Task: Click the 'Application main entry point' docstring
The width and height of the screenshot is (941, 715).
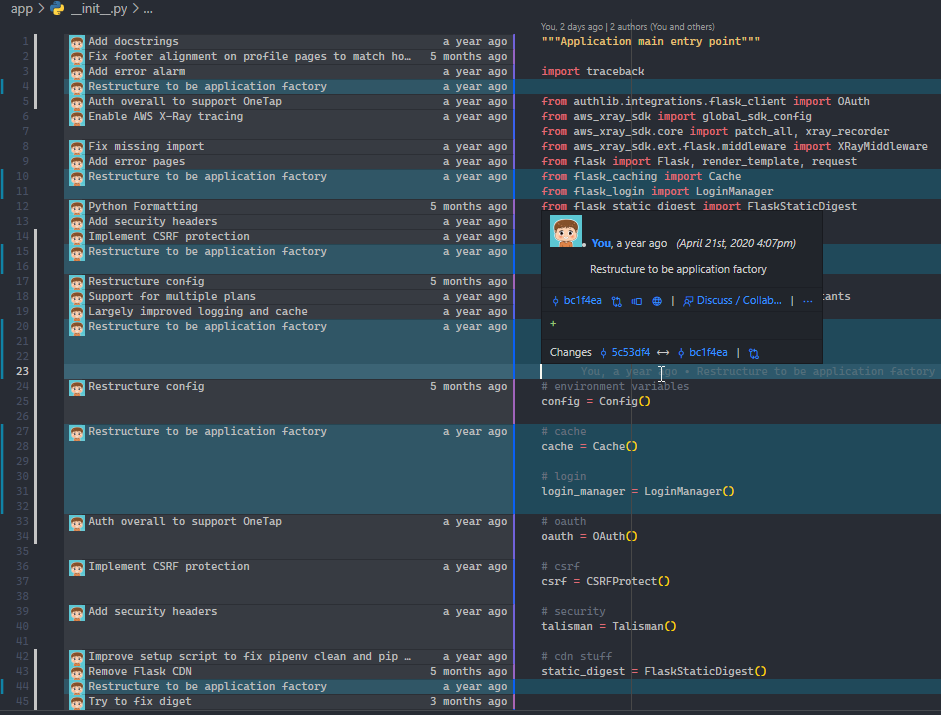Action: click(x=651, y=41)
